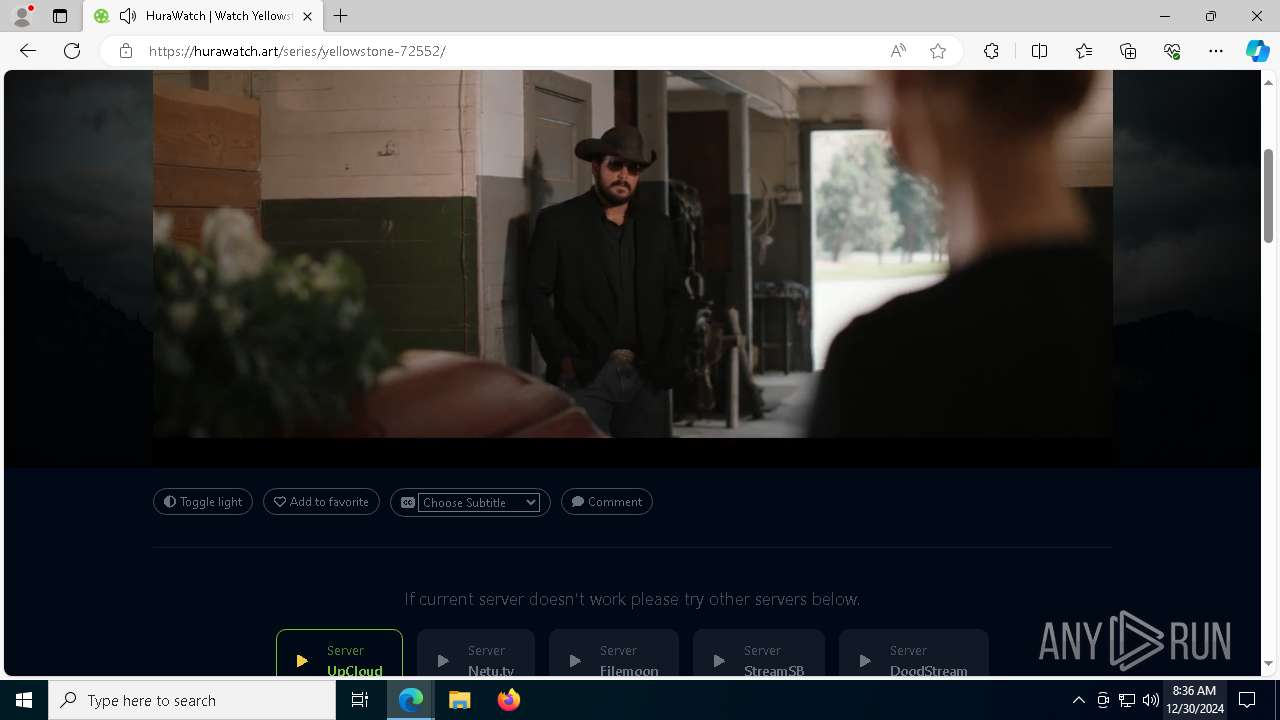Open network status tray icon

(x=1127, y=700)
